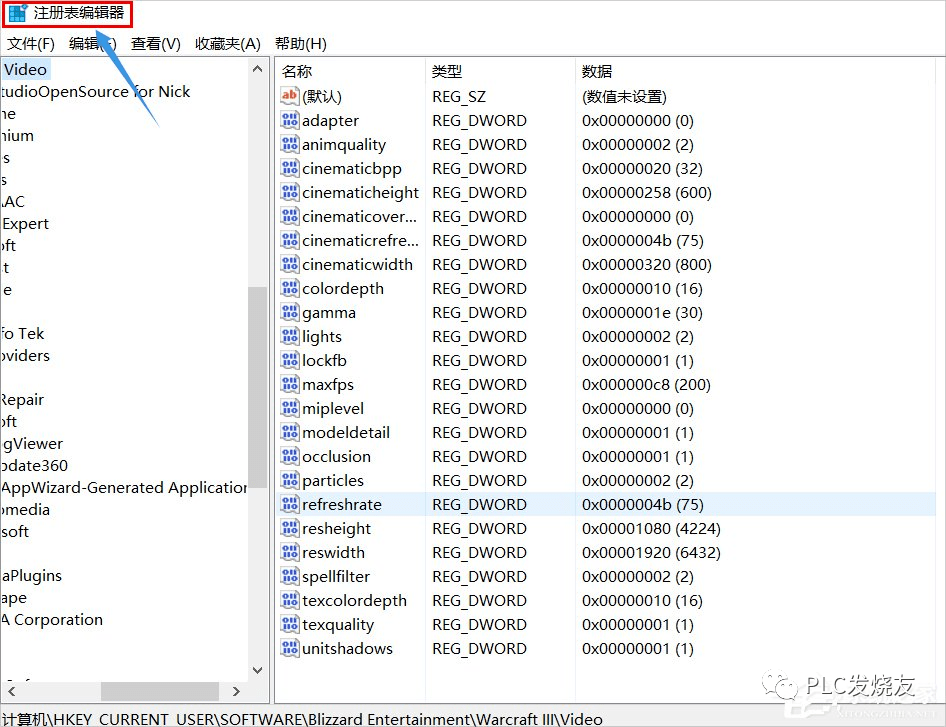Screen dimensions: 946x727
Task: Click the 数据 column header
Action: point(597,72)
